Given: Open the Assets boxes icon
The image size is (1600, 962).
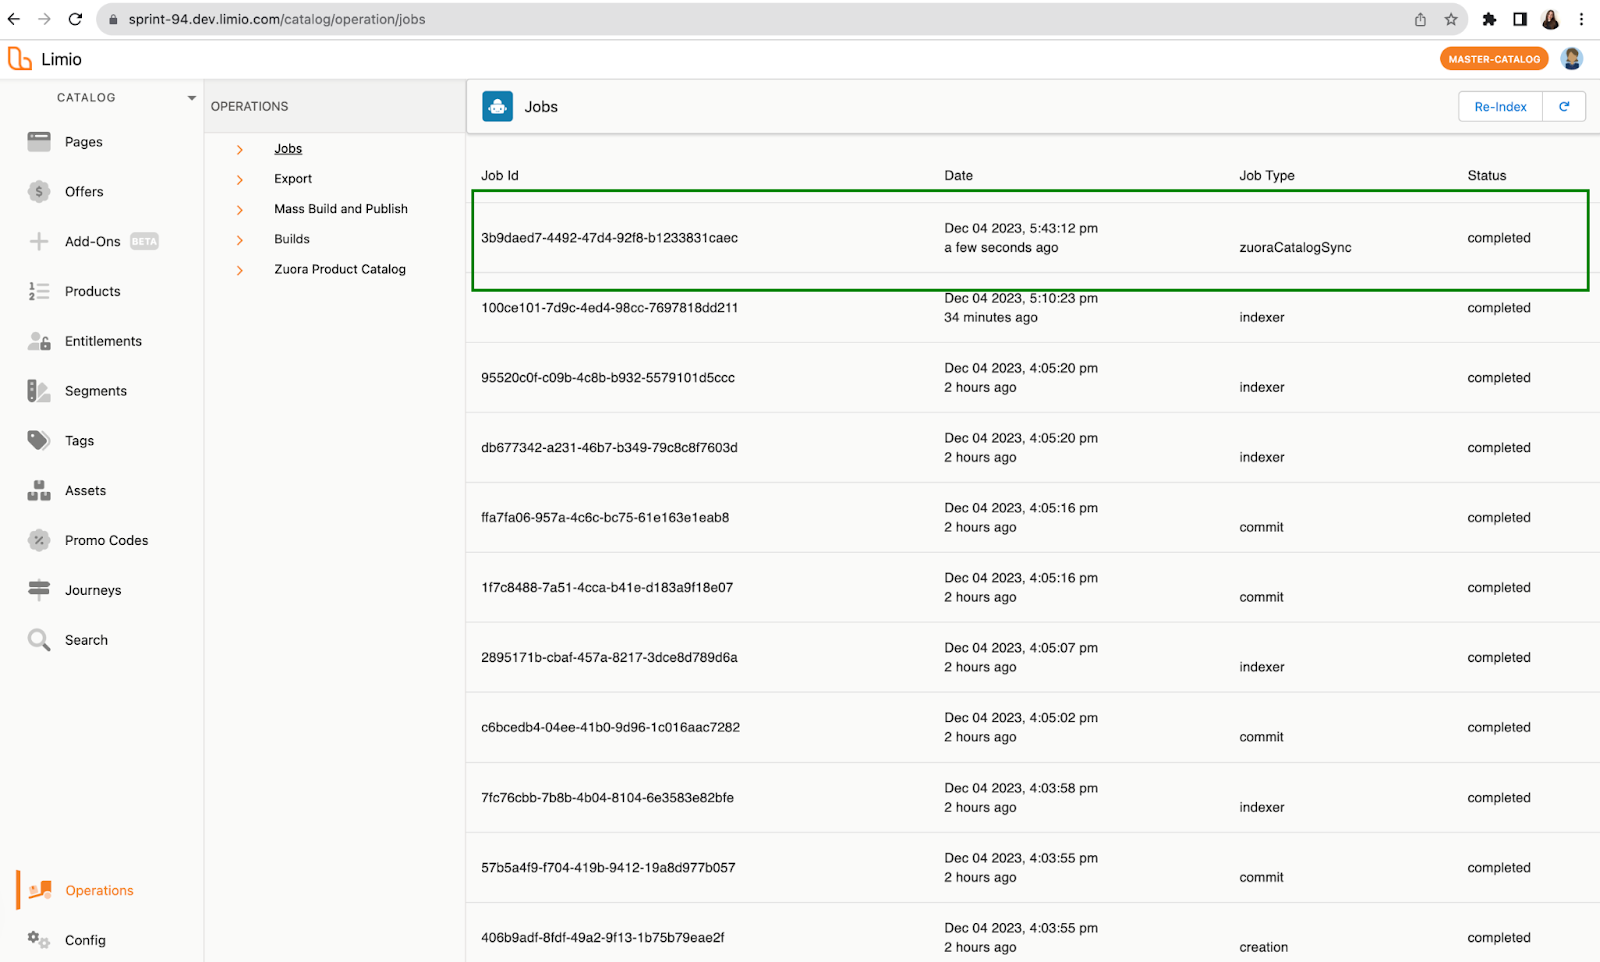Looking at the screenshot, I should pos(39,490).
